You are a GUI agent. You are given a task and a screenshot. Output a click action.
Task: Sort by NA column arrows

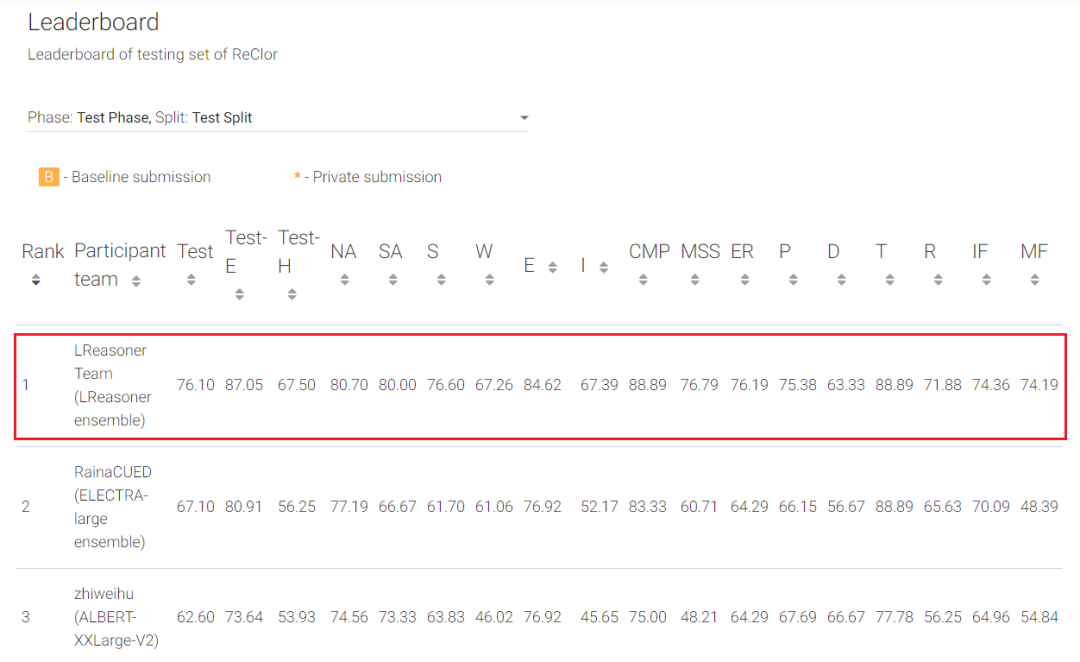point(345,281)
